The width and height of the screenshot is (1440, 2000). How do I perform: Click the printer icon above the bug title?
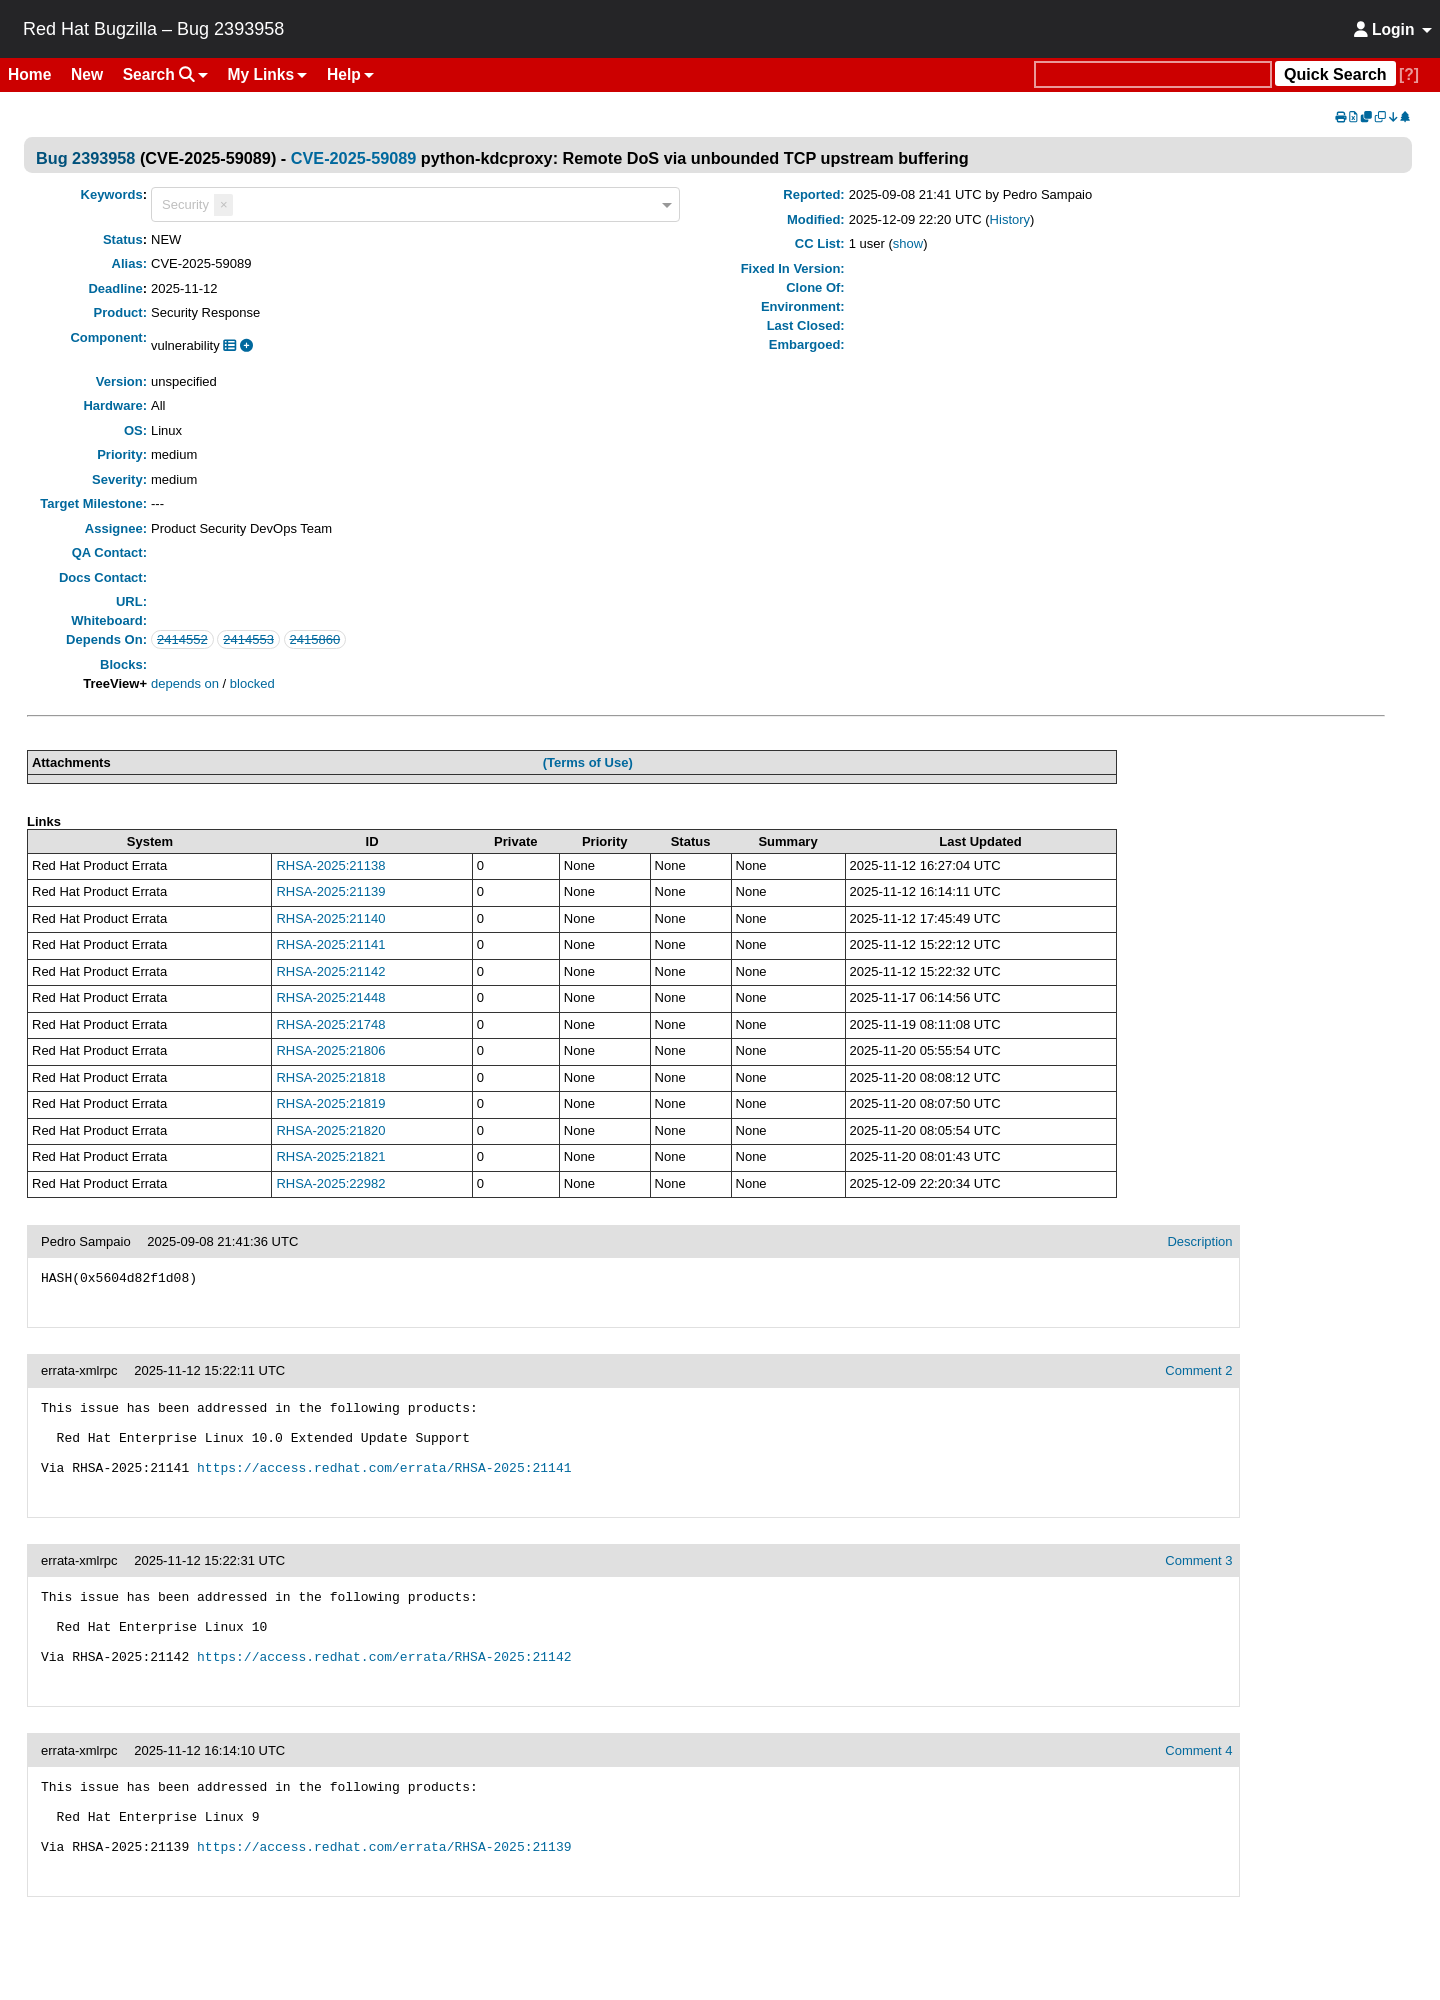coord(1341,117)
